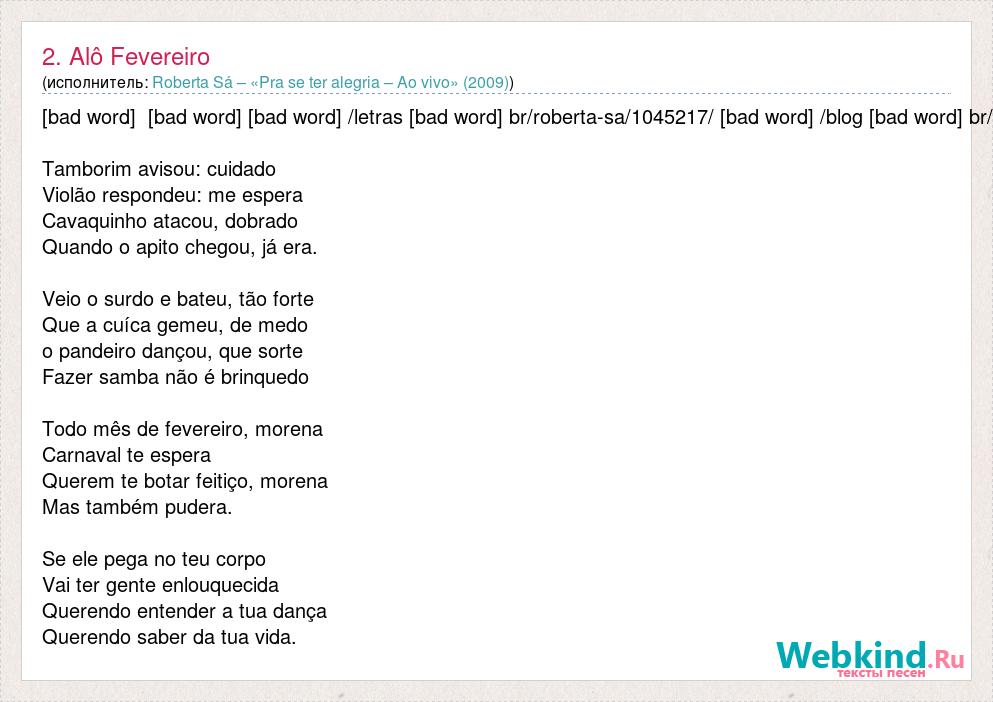Image resolution: width=993 pixels, height=702 pixels.
Task: Open the Roberta Sá album link
Action: 331,83
